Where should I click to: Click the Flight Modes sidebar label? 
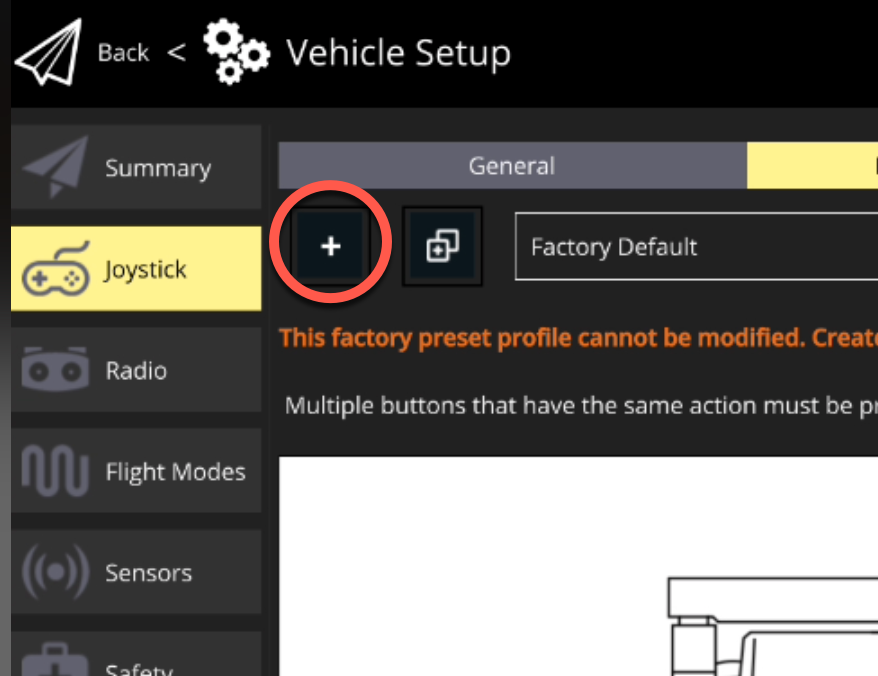tap(175, 472)
